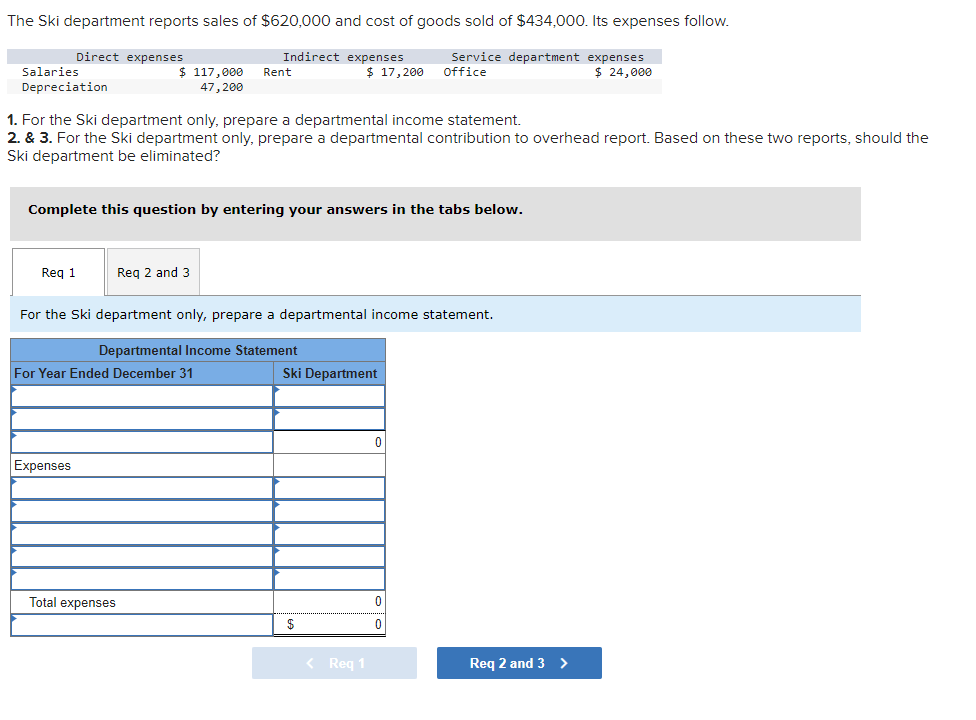Open the label dropdown below Total expenses row

(x=142, y=625)
